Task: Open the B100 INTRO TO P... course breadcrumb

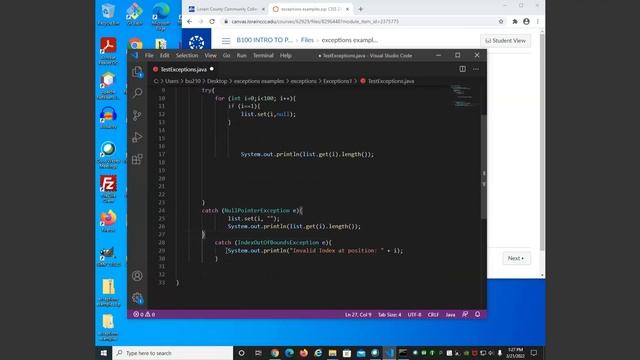Action: [x=264, y=40]
